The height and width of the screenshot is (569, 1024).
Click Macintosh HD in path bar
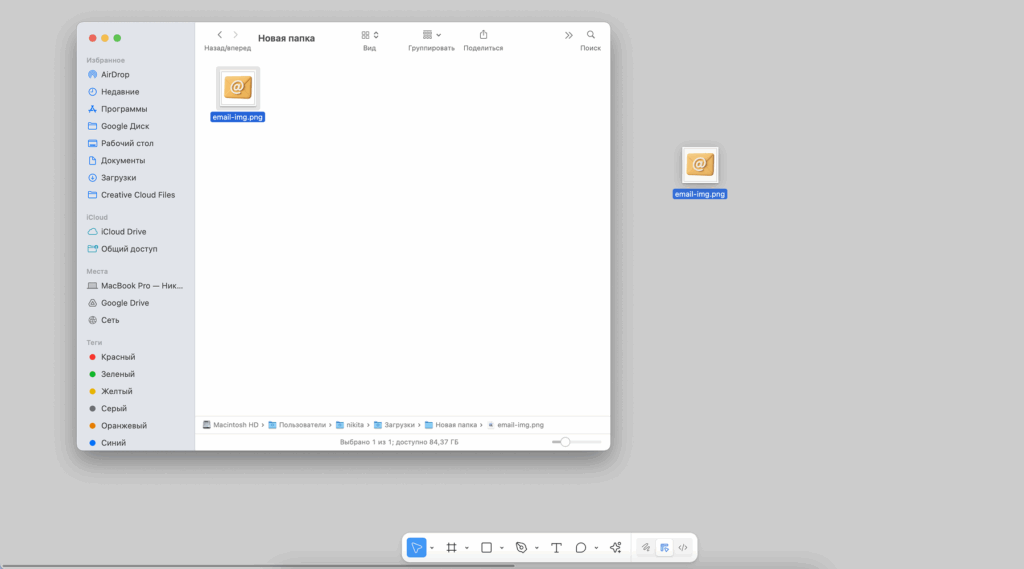tap(231, 425)
